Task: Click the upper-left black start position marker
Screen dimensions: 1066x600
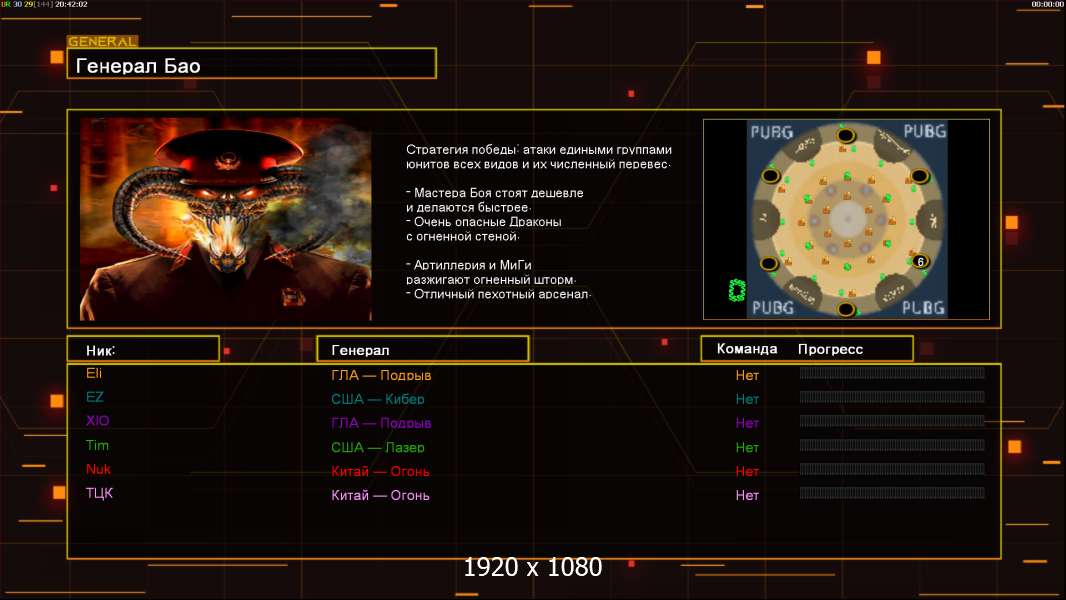Action: tap(771, 176)
